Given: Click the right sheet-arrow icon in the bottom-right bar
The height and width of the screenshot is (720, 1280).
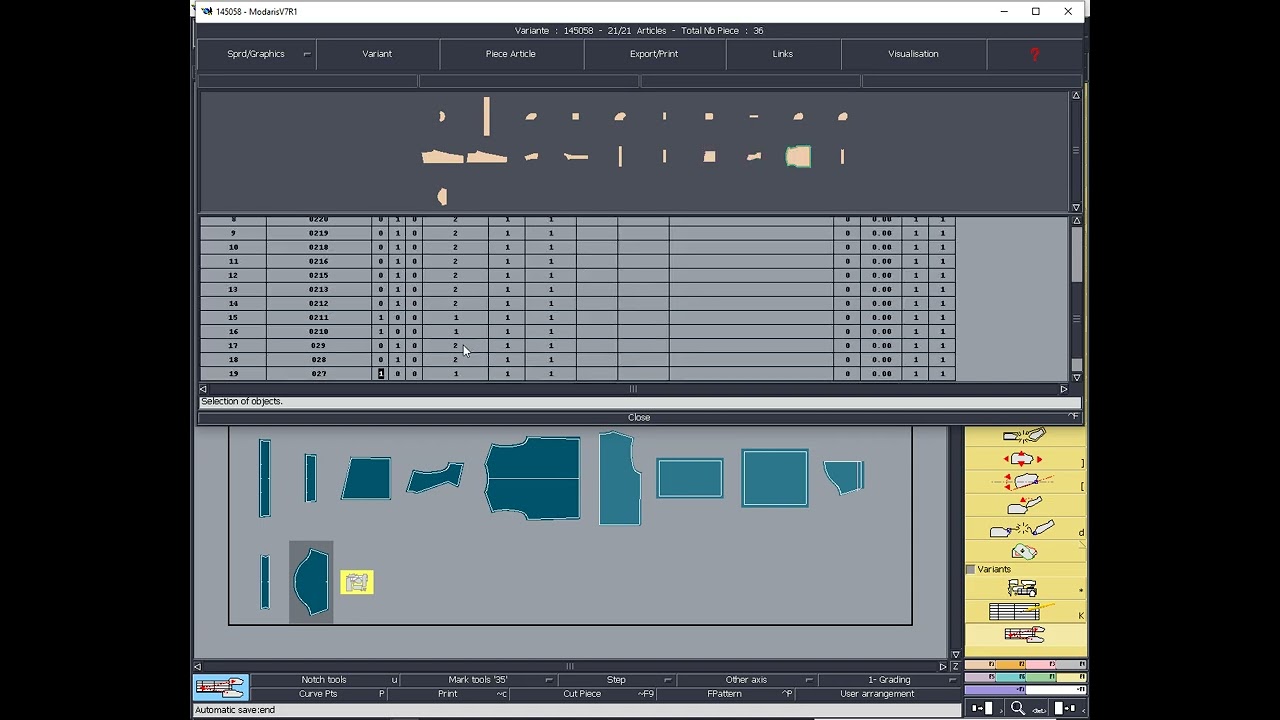Looking at the screenshot, I should (1066, 708).
